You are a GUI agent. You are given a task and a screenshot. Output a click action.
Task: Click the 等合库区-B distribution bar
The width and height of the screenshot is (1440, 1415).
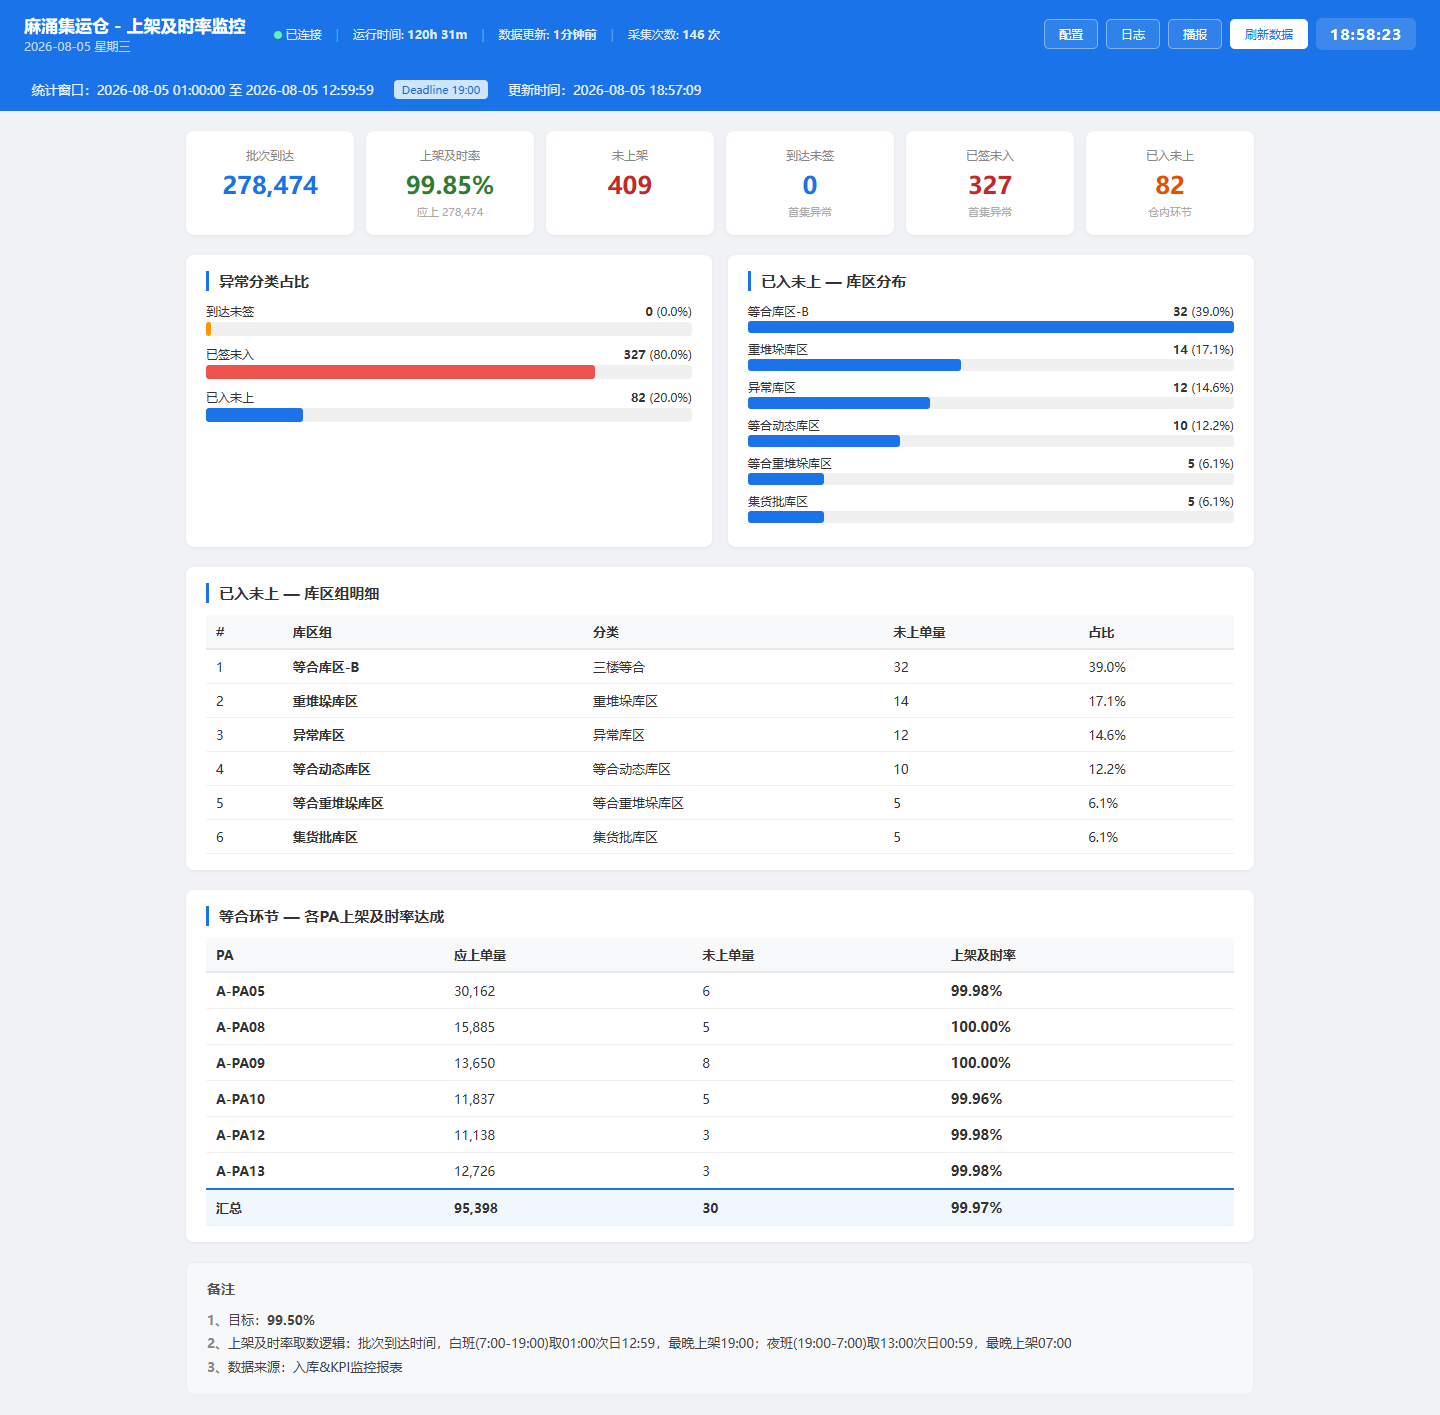click(991, 327)
